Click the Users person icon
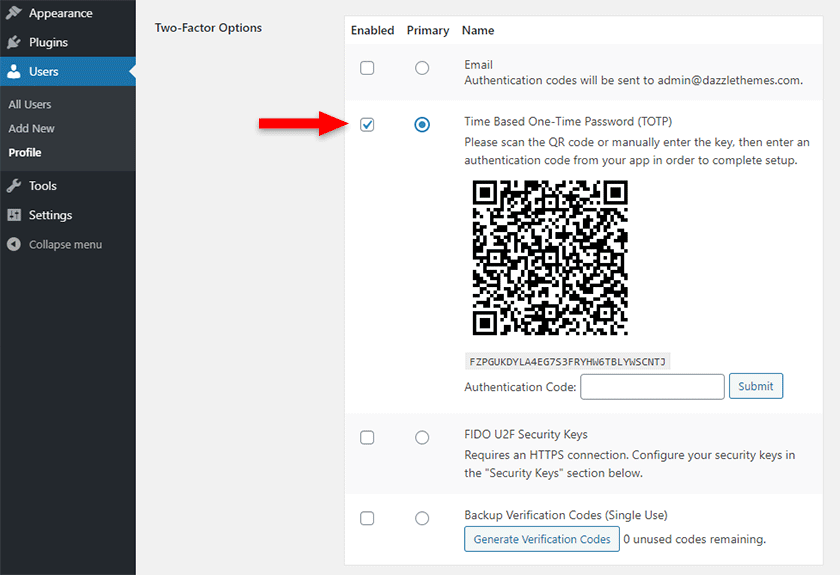This screenshot has height=575, width=840. (x=14, y=71)
